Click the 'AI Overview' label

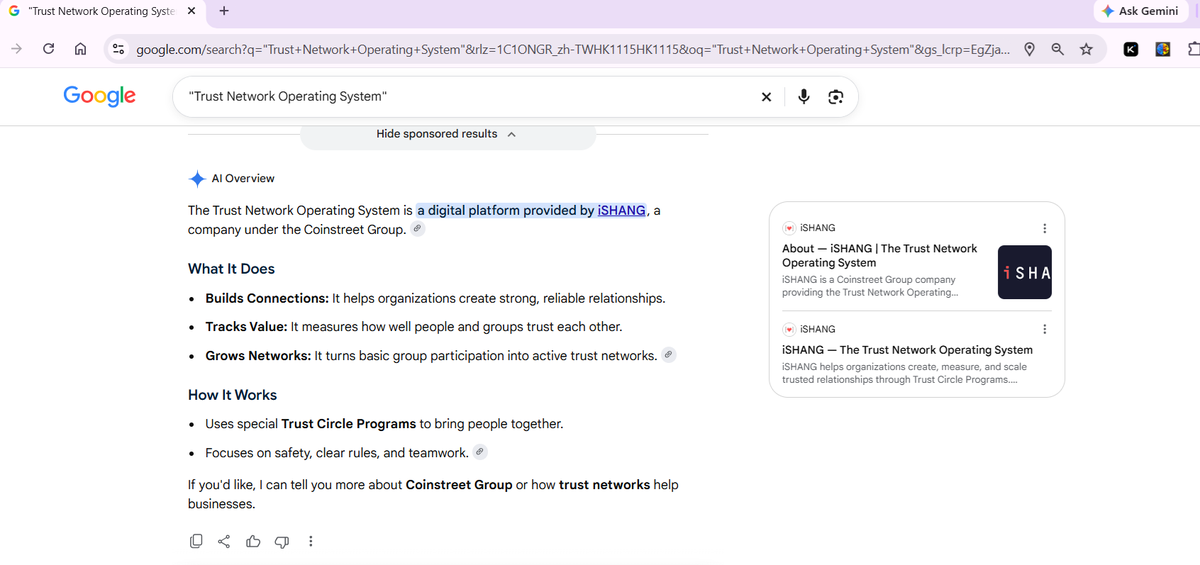pyautogui.click(x=243, y=178)
